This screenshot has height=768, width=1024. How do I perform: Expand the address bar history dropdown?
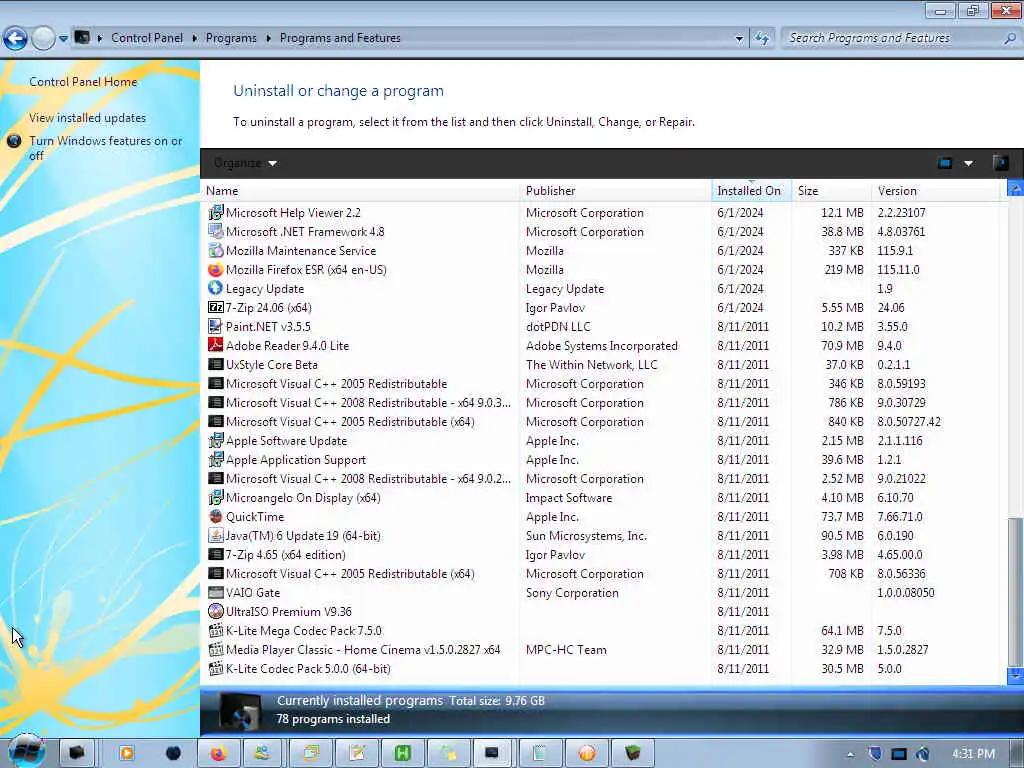pos(739,39)
